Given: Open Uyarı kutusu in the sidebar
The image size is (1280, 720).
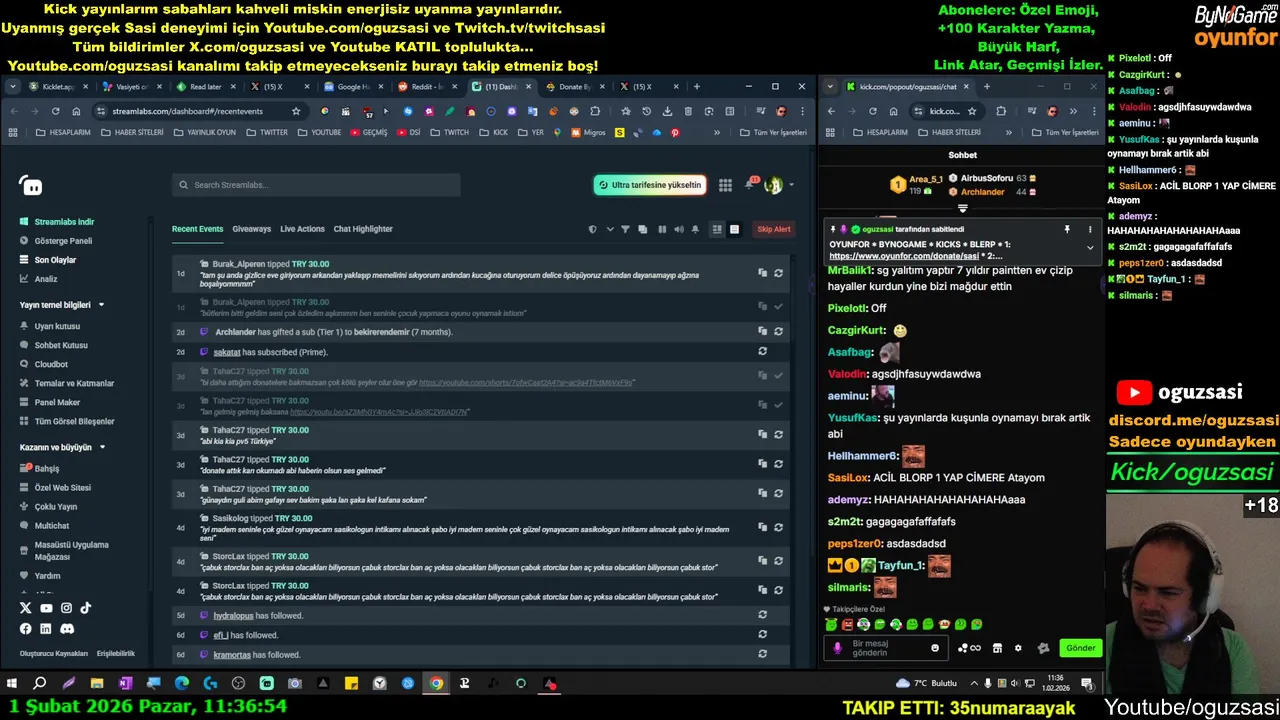Looking at the screenshot, I should point(50,326).
